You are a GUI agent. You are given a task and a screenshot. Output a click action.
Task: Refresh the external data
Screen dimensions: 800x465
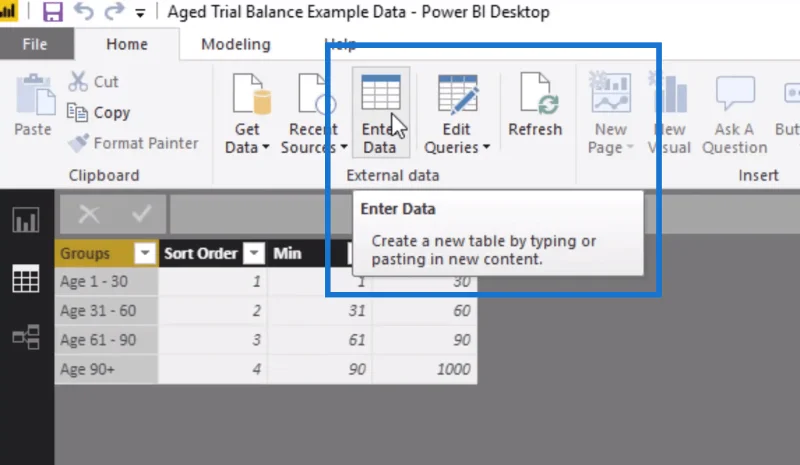(535, 105)
